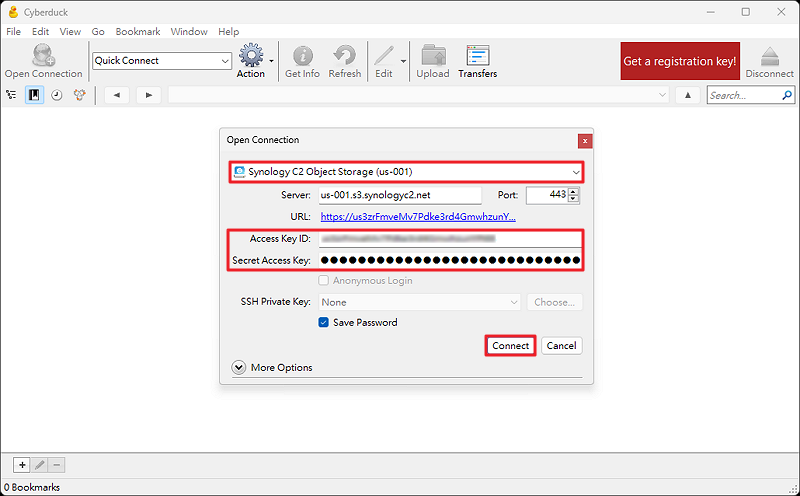Viewport: 800px width, 496px height.
Task: Click the Choose... button
Action: 555,302
